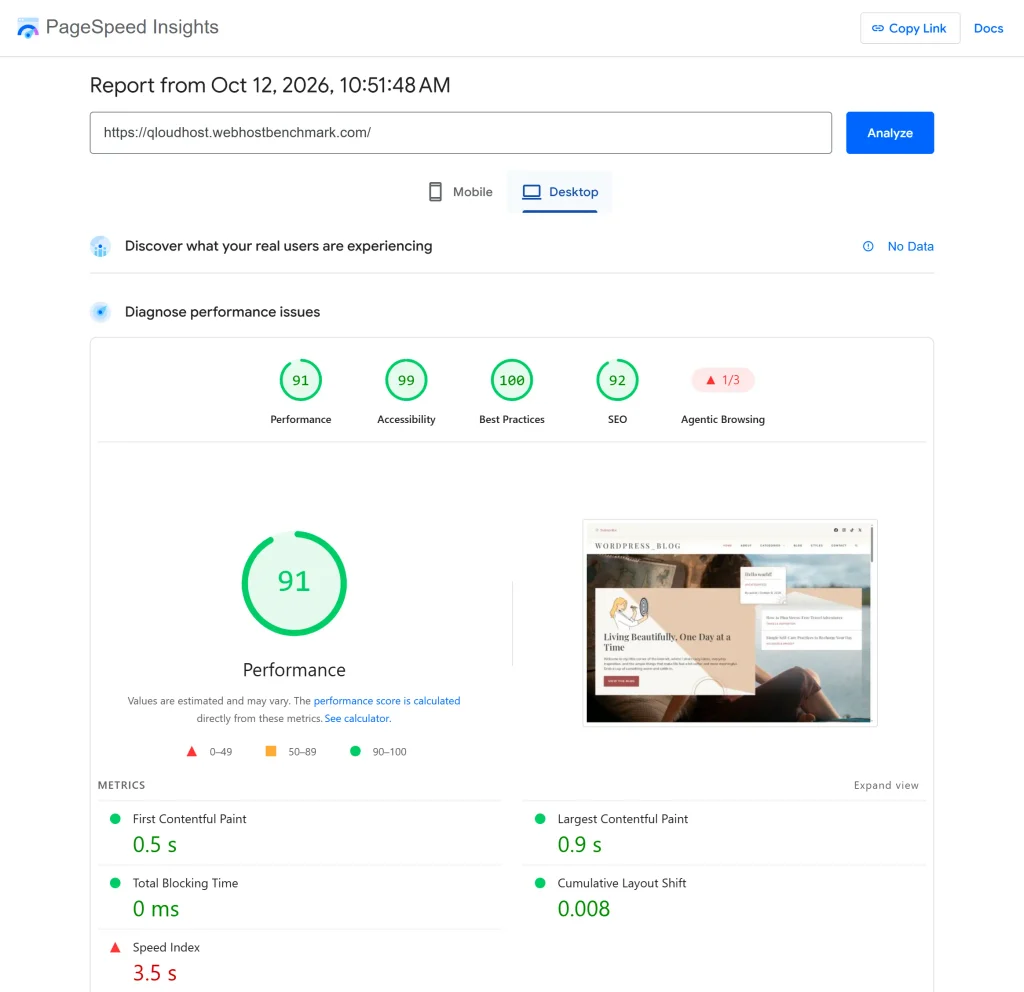Click the red triangle beside Speed Index
This screenshot has height=992, width=1024.
[116, 948]
